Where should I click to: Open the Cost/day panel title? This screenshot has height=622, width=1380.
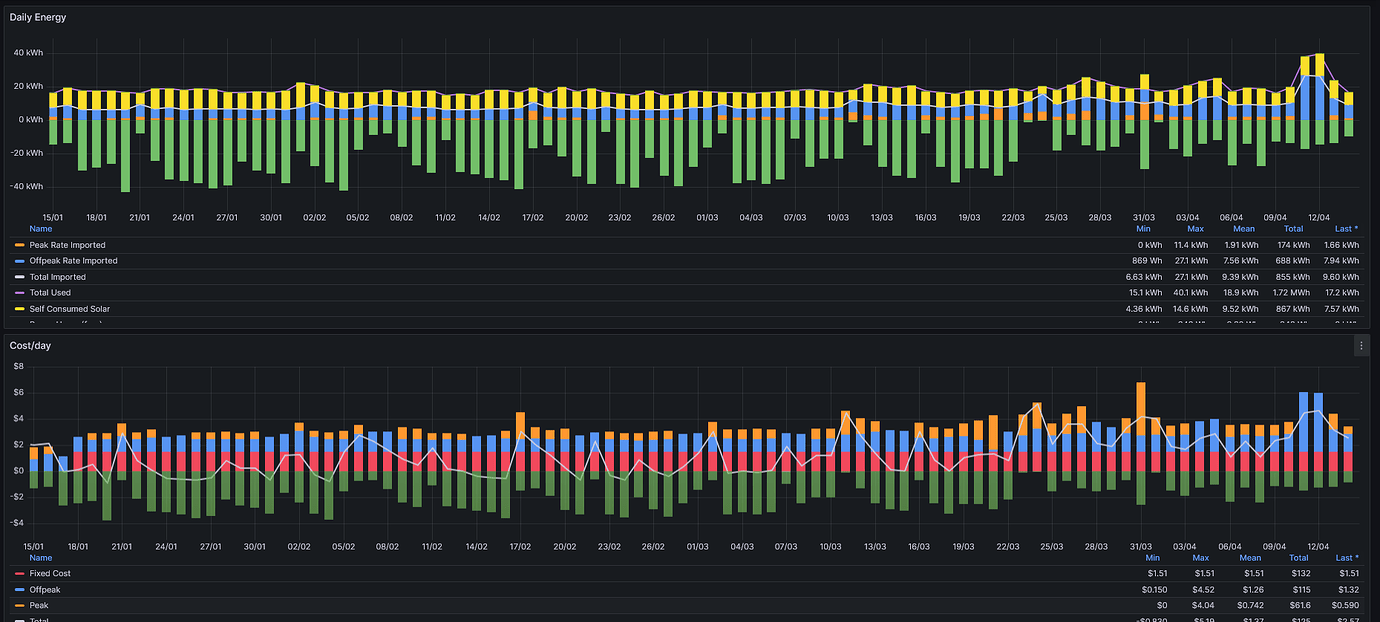pos(30,345)
